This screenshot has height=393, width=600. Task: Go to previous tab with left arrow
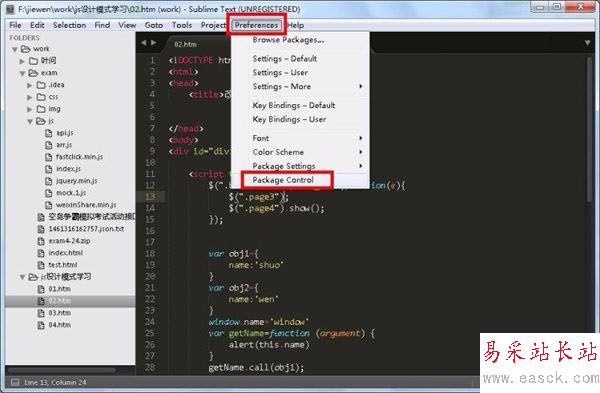(143, 43)
